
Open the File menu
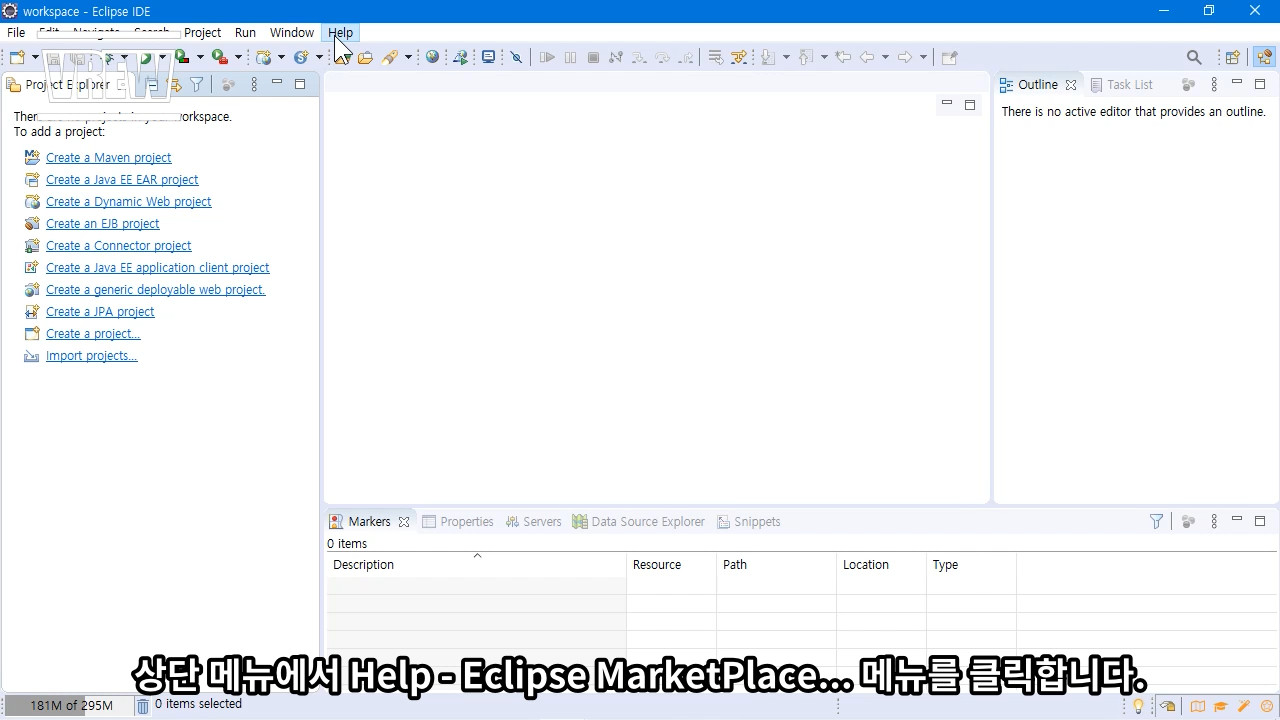click(16, 33)
